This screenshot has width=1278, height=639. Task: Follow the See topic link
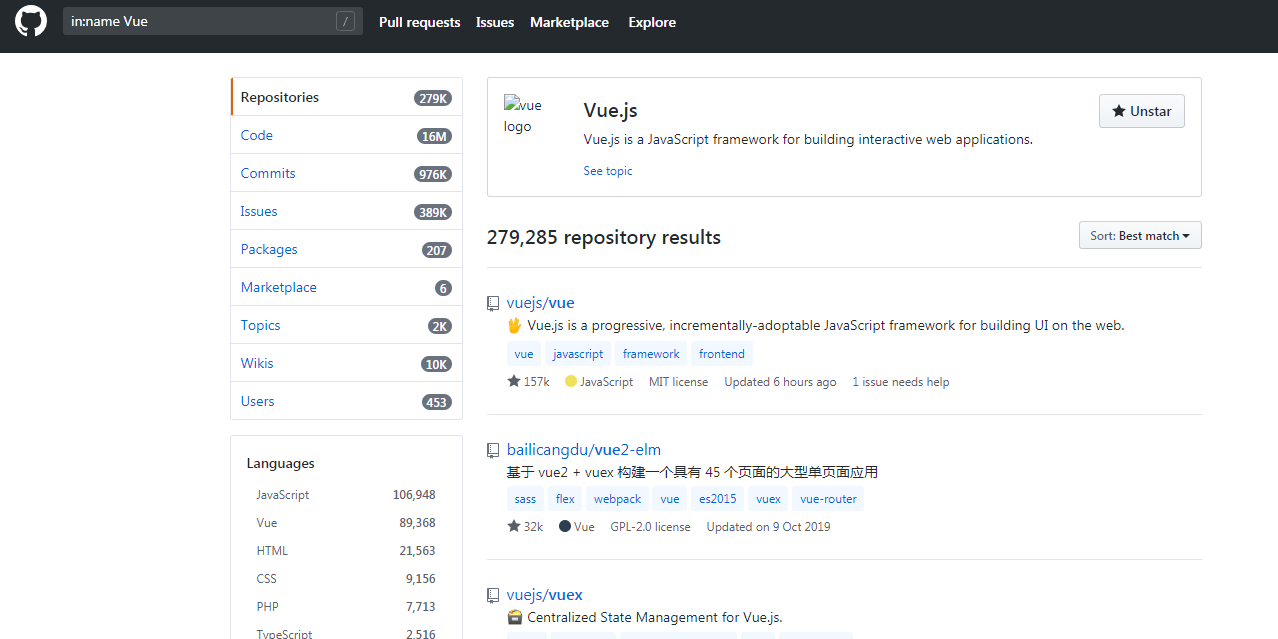pos(608,171)
